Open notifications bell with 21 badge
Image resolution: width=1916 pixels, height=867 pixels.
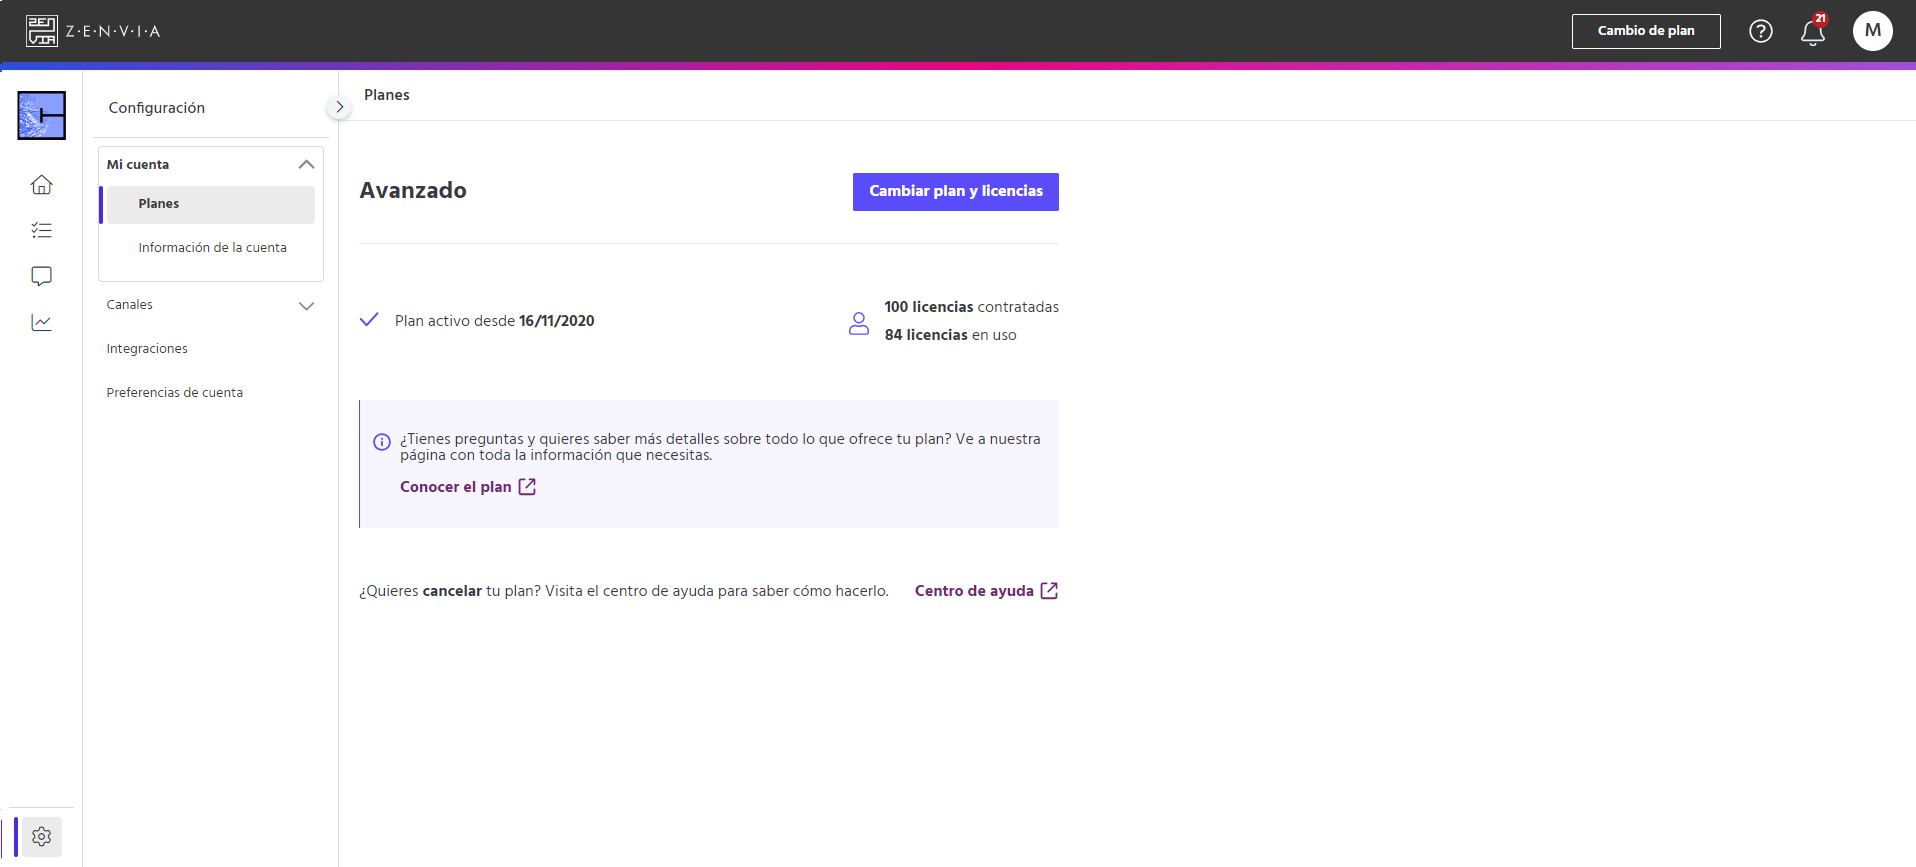1813,31
